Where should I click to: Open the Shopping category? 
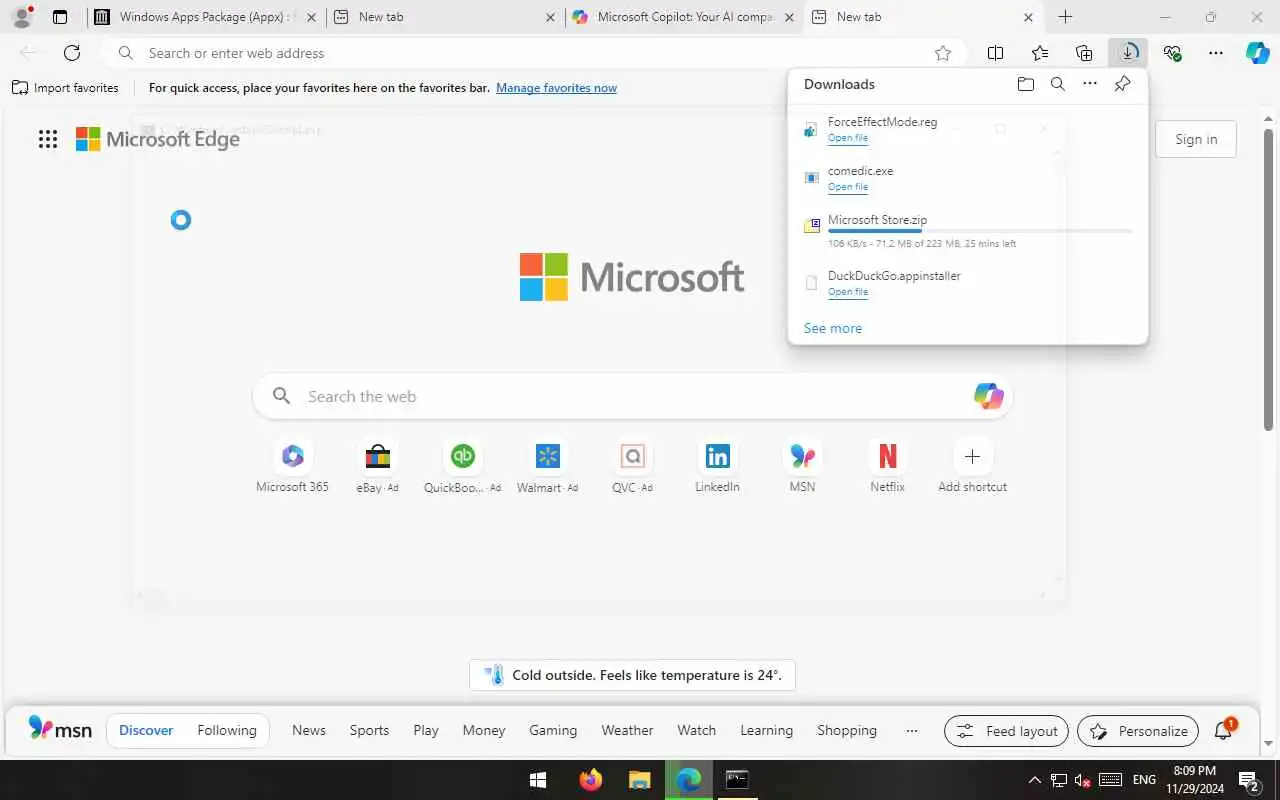click(x=847, y=731)
